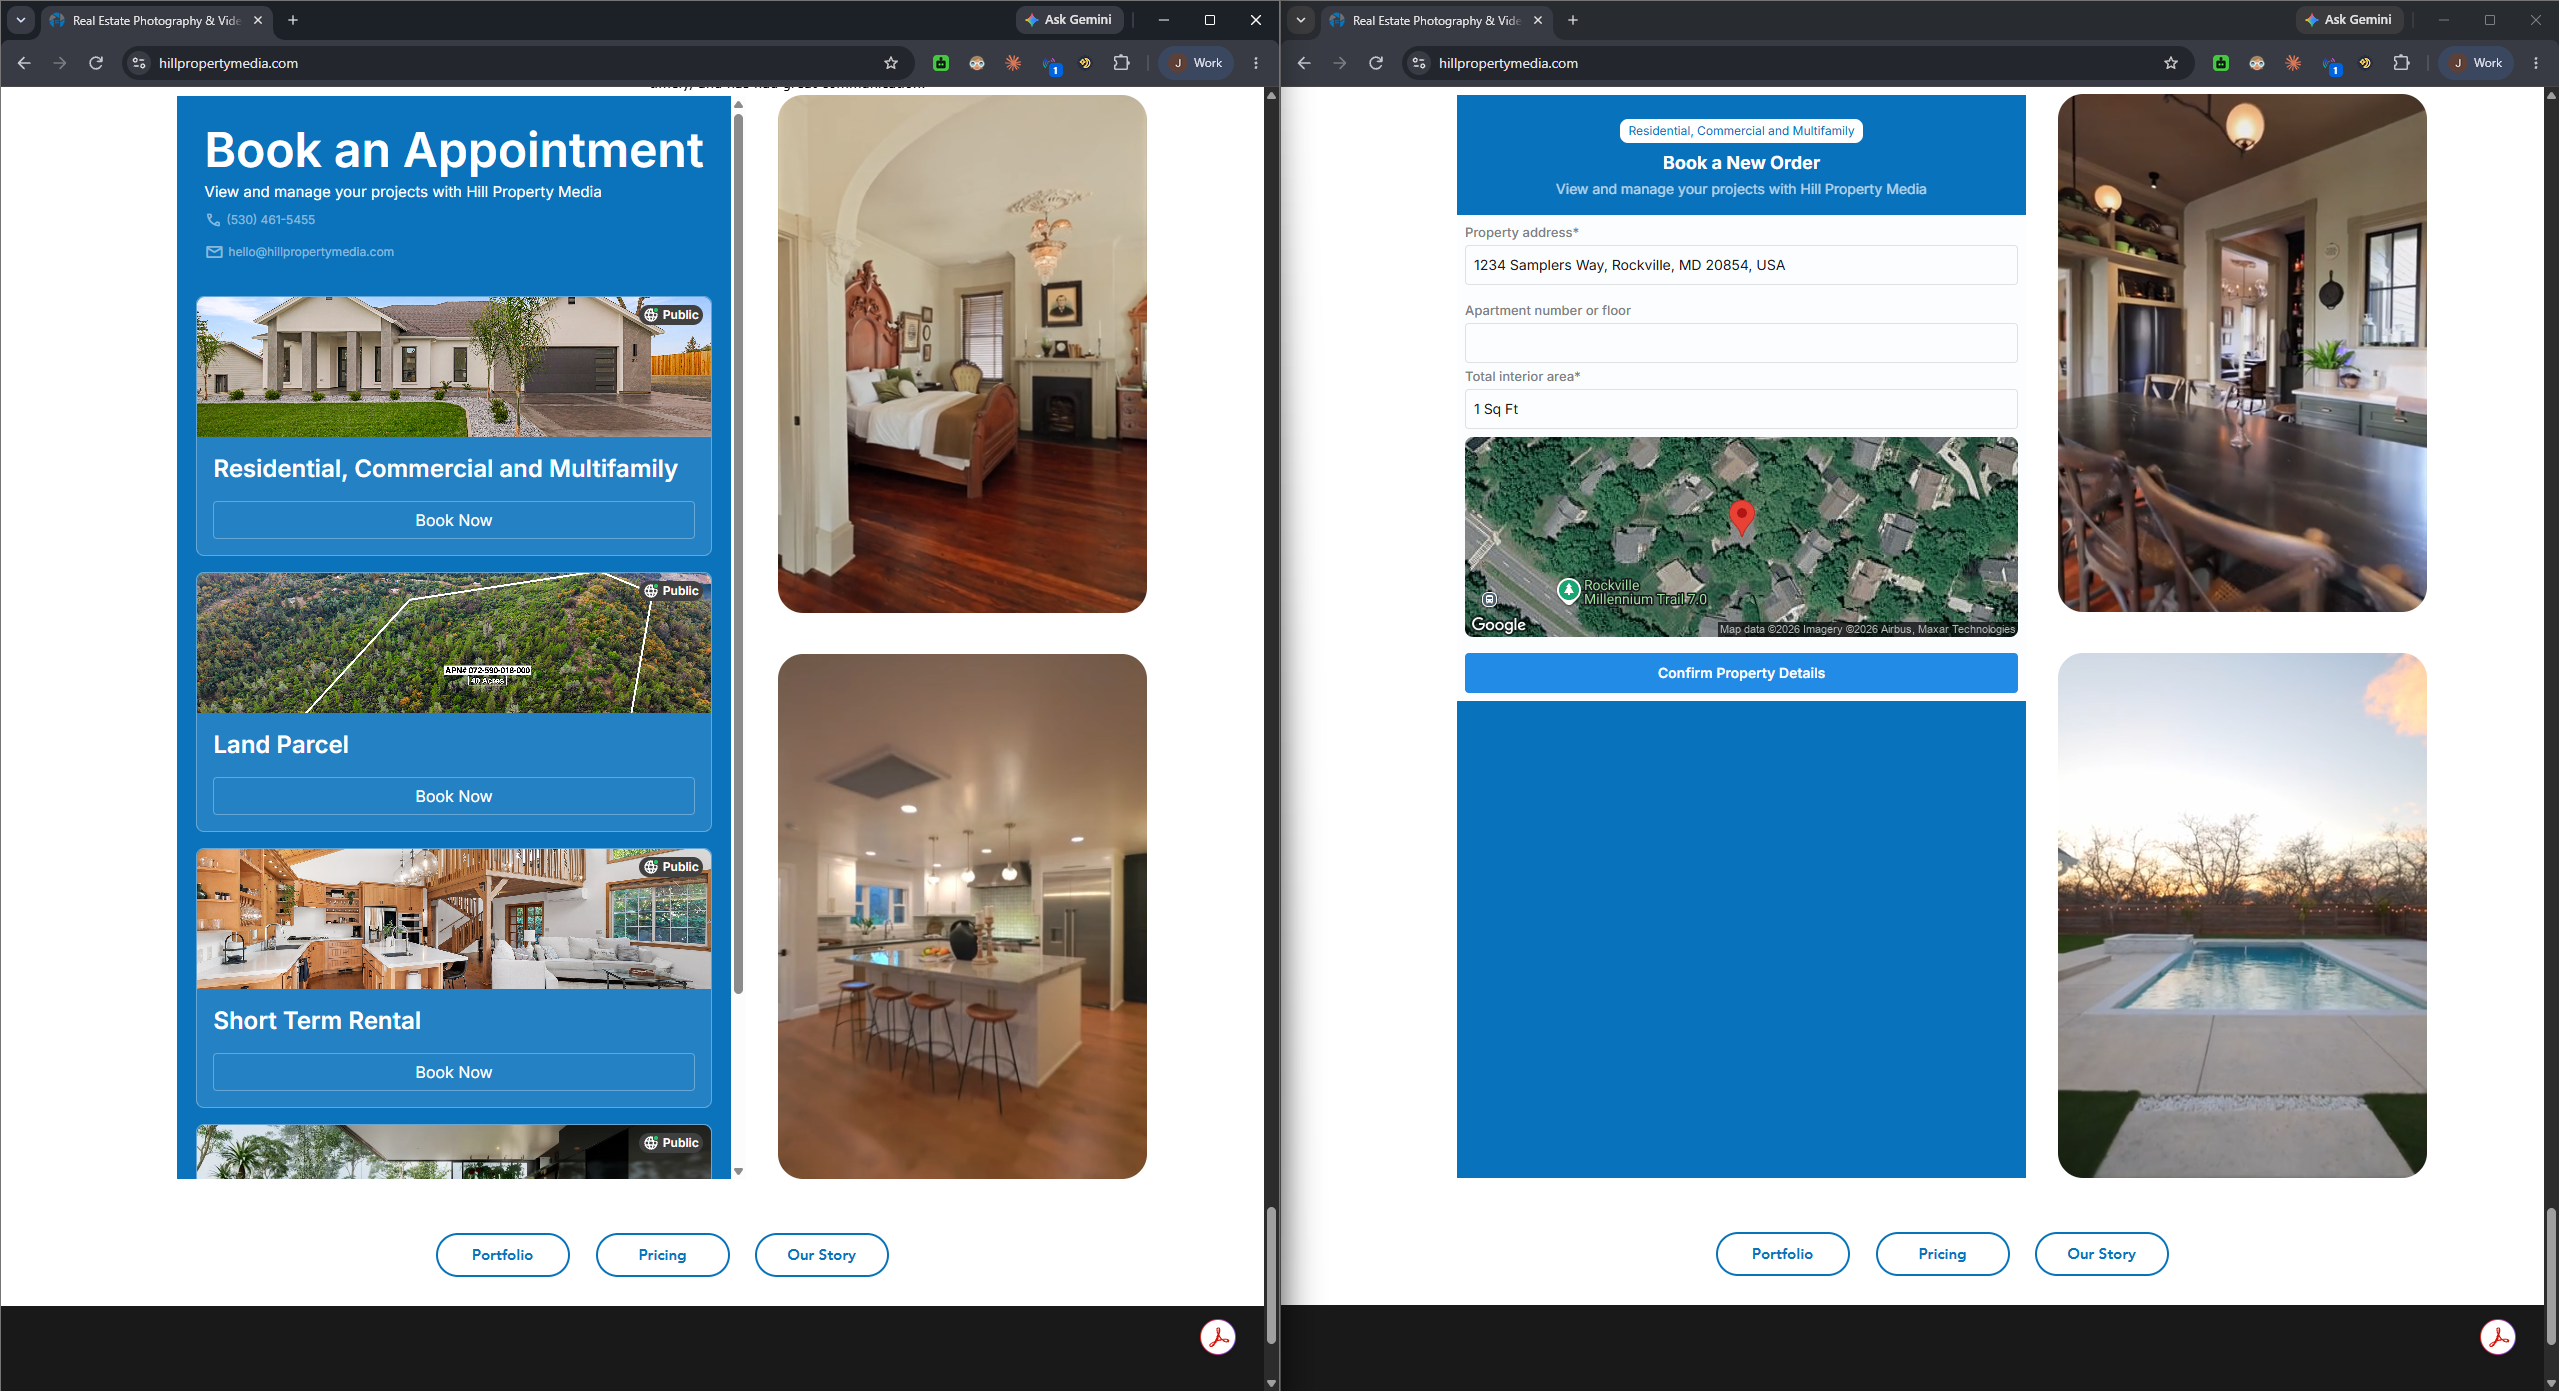Open new tab in left browser window
Image resolution: width=2559 pixels, height=1391 pixels.
pyautogui.click(x=293, y=20)
